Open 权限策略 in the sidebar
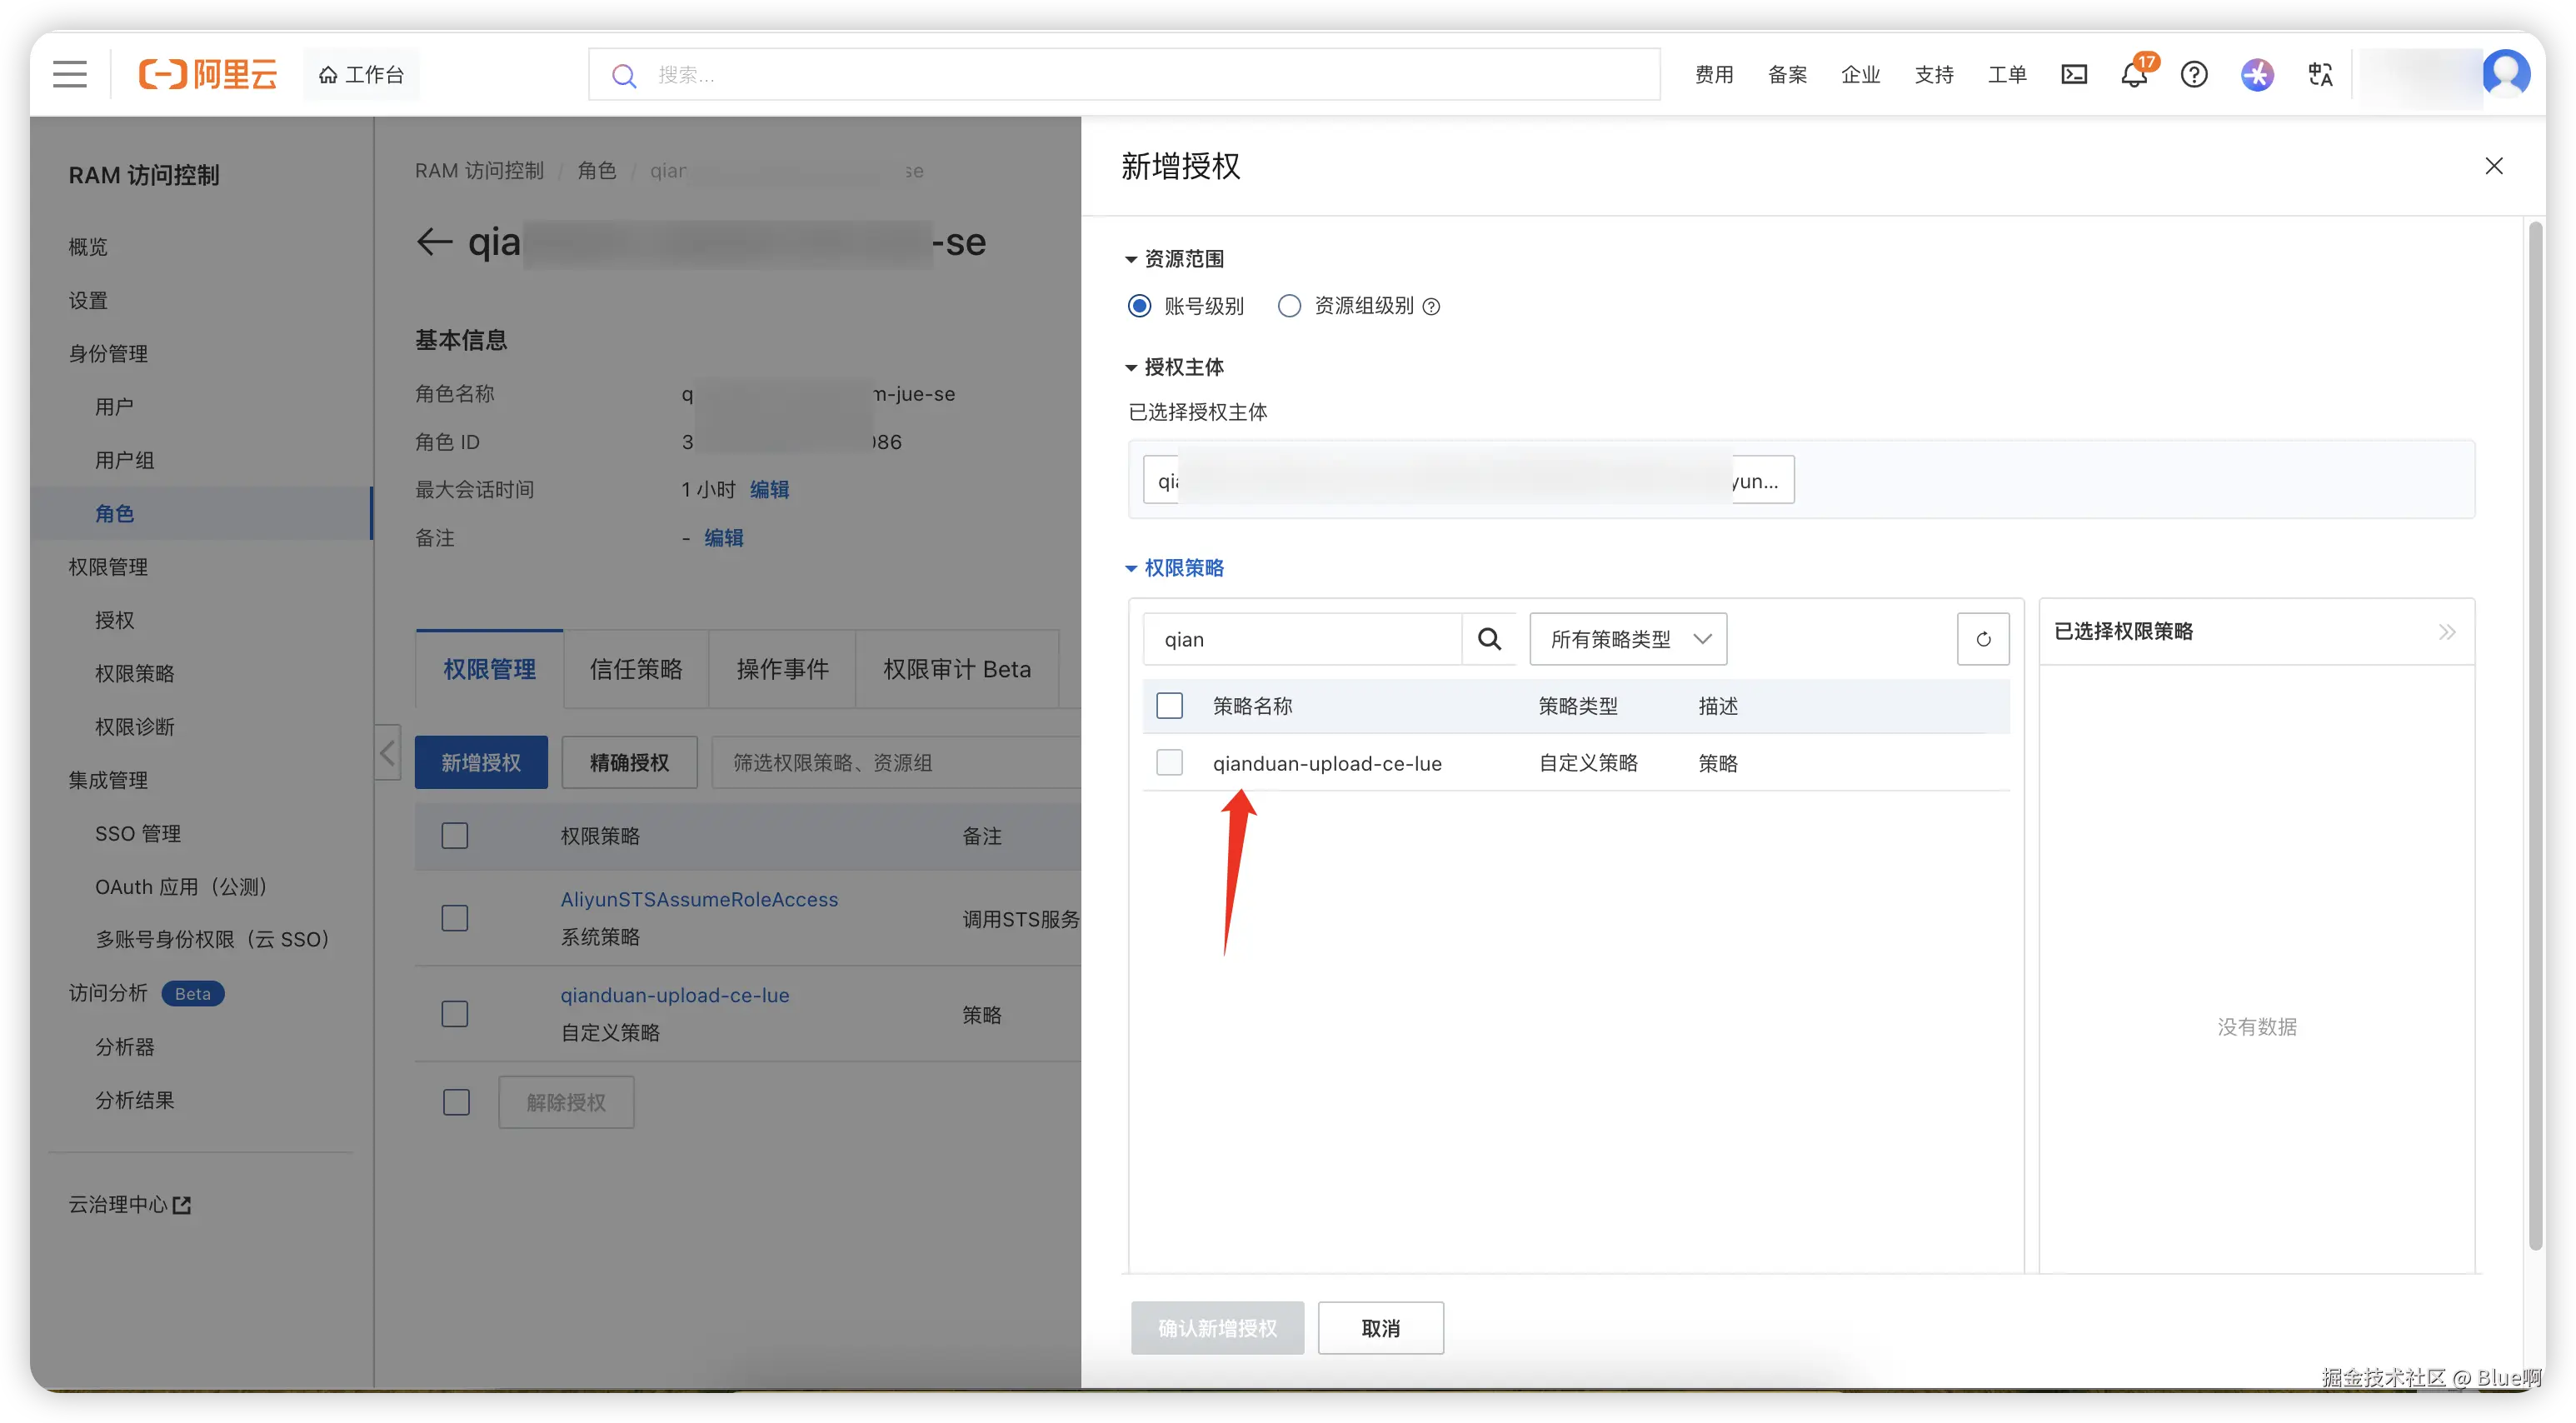 (134, 673)
